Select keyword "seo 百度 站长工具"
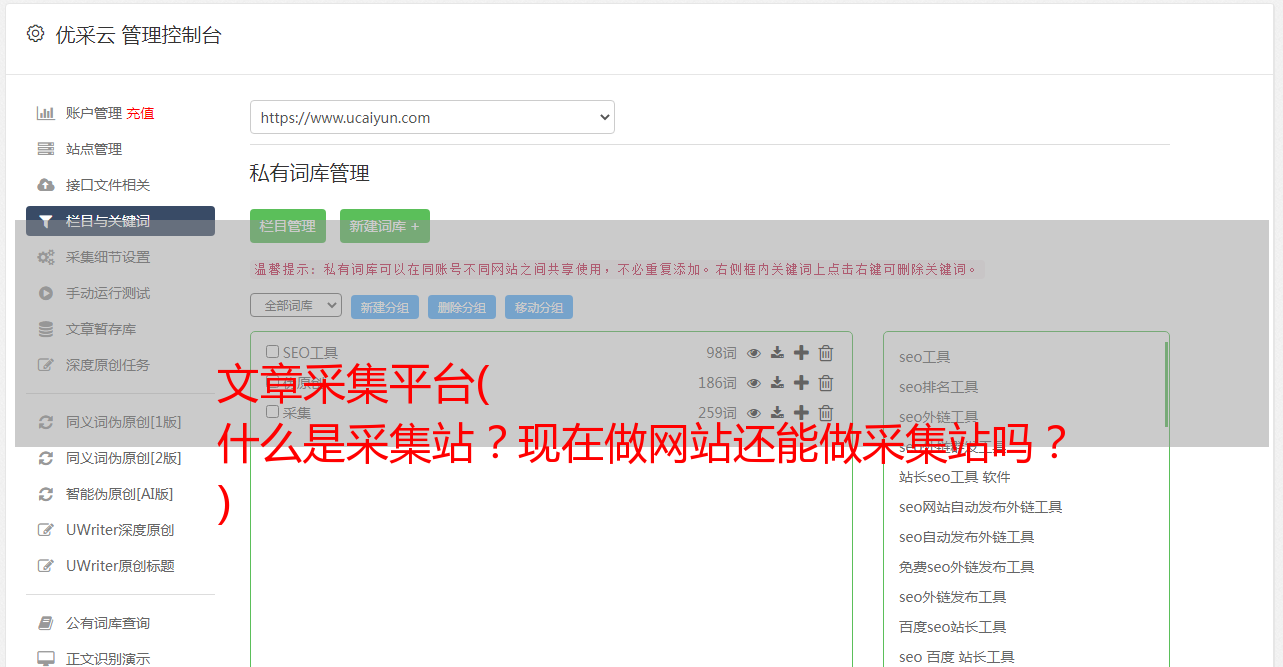The height and width of the screenshot is (667, 1283). click(x=956, y=657)
